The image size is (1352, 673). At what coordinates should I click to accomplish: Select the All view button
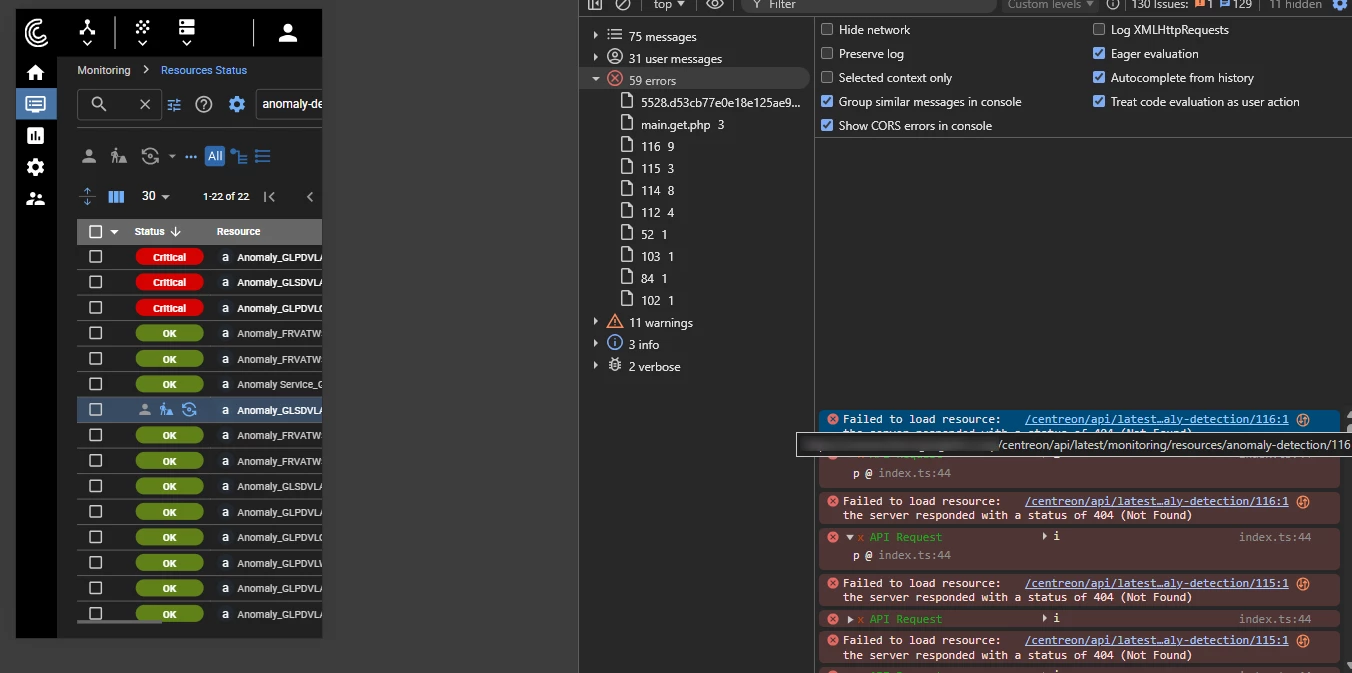215,156
